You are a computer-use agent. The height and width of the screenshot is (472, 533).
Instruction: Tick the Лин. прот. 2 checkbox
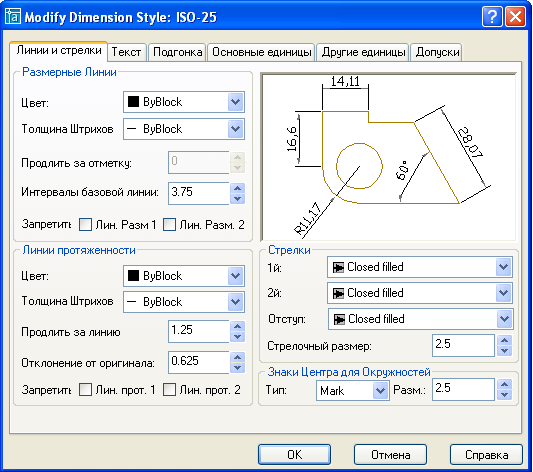[x=169, y=390]
